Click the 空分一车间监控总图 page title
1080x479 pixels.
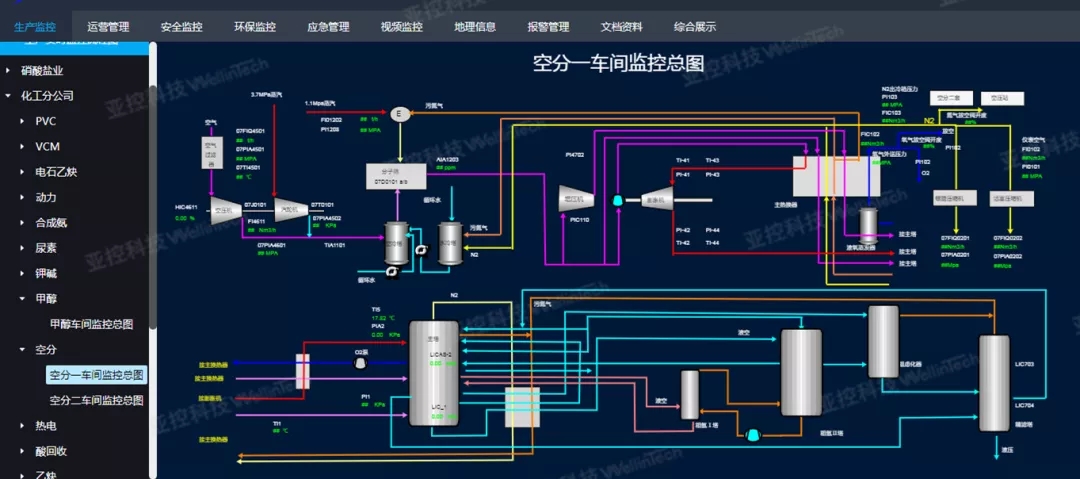(619, 63)
